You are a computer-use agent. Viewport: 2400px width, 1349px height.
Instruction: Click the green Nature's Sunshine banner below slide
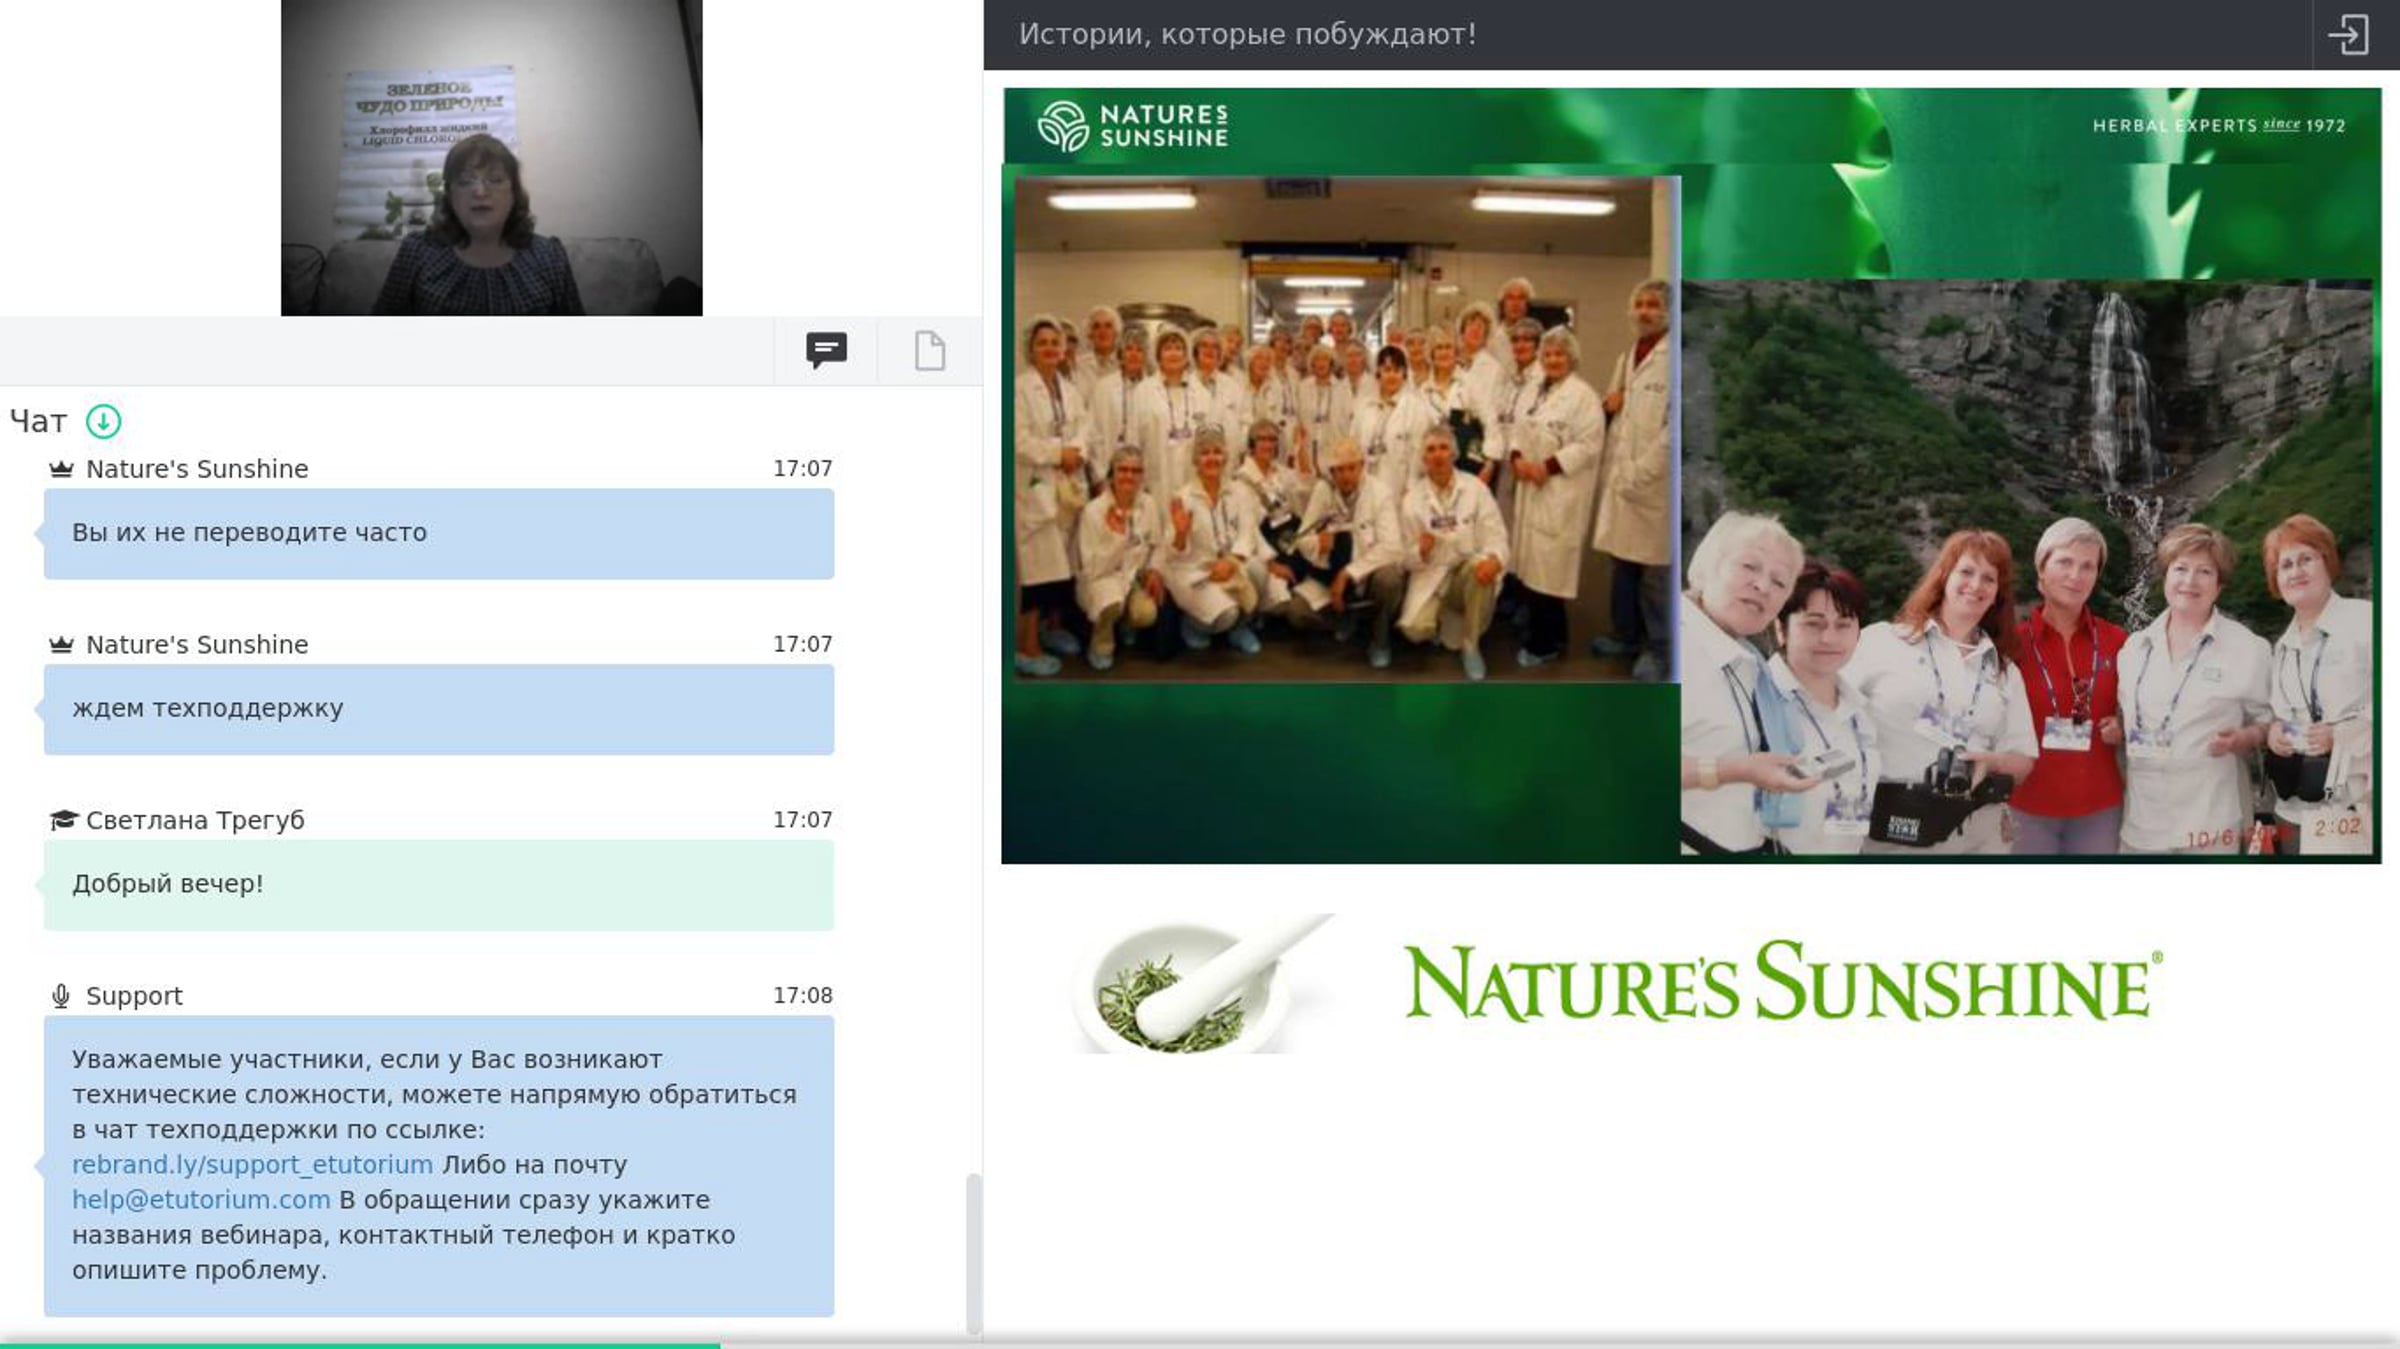tap(1783, 983)
